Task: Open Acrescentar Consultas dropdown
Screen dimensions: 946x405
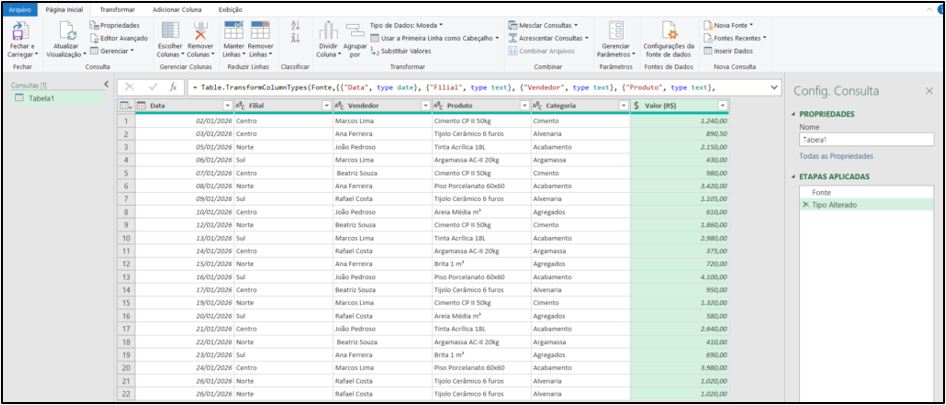Action: 548,38
